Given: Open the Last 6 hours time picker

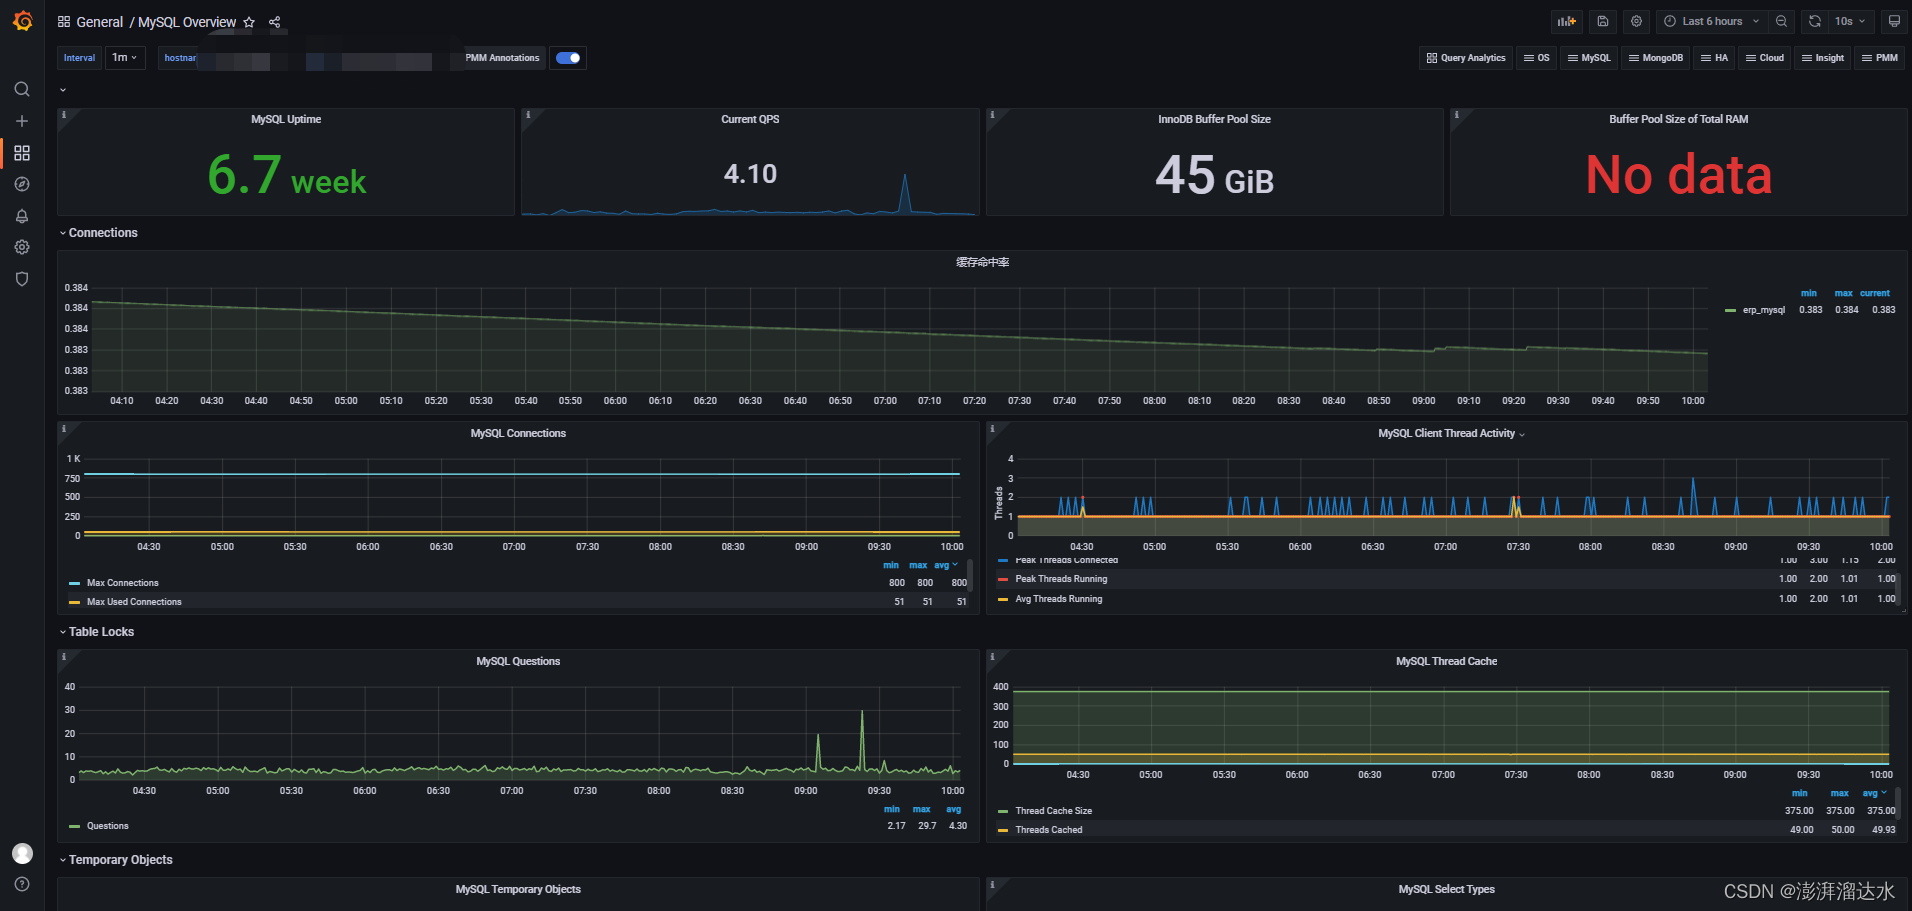Looking at the screenshot, I should [1711, 21].
